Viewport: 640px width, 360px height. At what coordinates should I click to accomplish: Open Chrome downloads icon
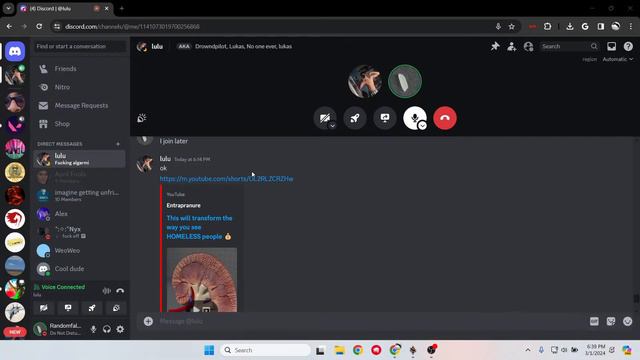[x=570, y=27]
